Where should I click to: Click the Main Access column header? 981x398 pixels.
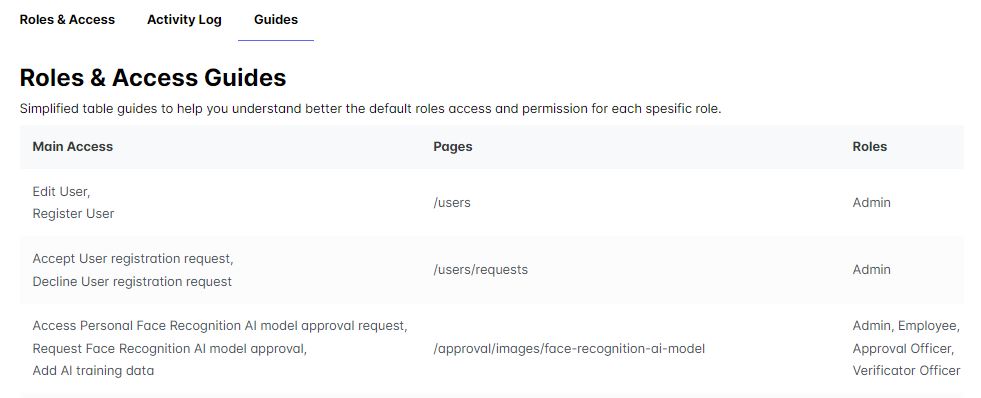tap(73, 146)
